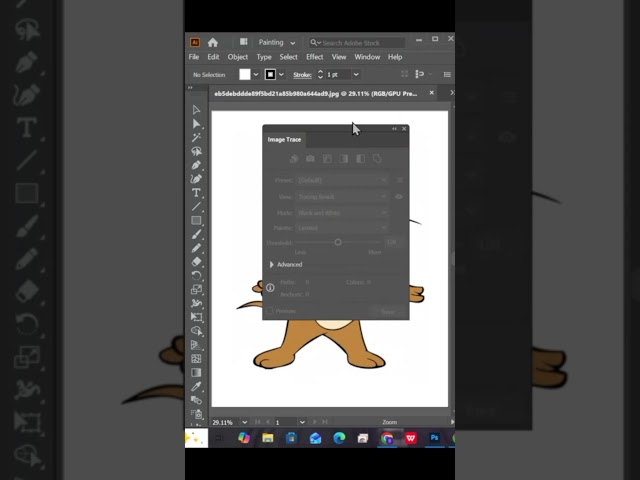
Task: Select the Mesh tool
Action: point(196,359)
